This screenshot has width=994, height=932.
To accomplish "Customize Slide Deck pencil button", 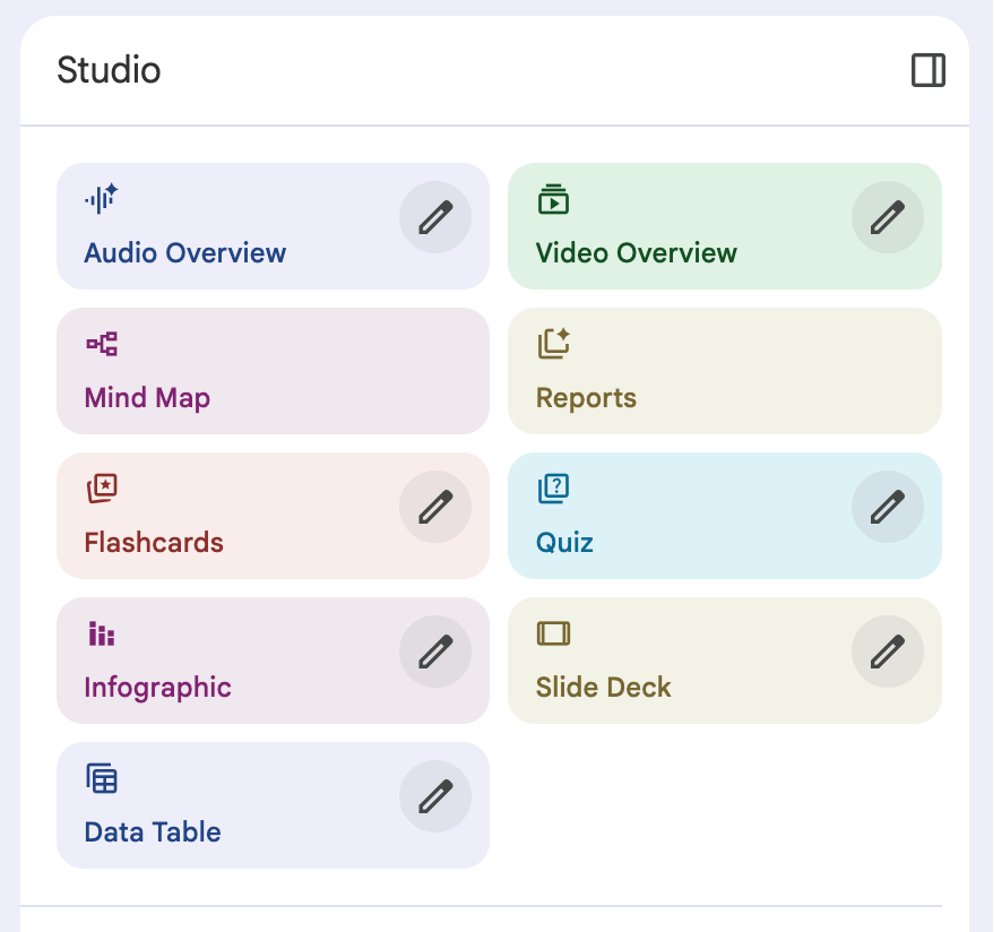I will pyautogui.click(x=887, y=652).
